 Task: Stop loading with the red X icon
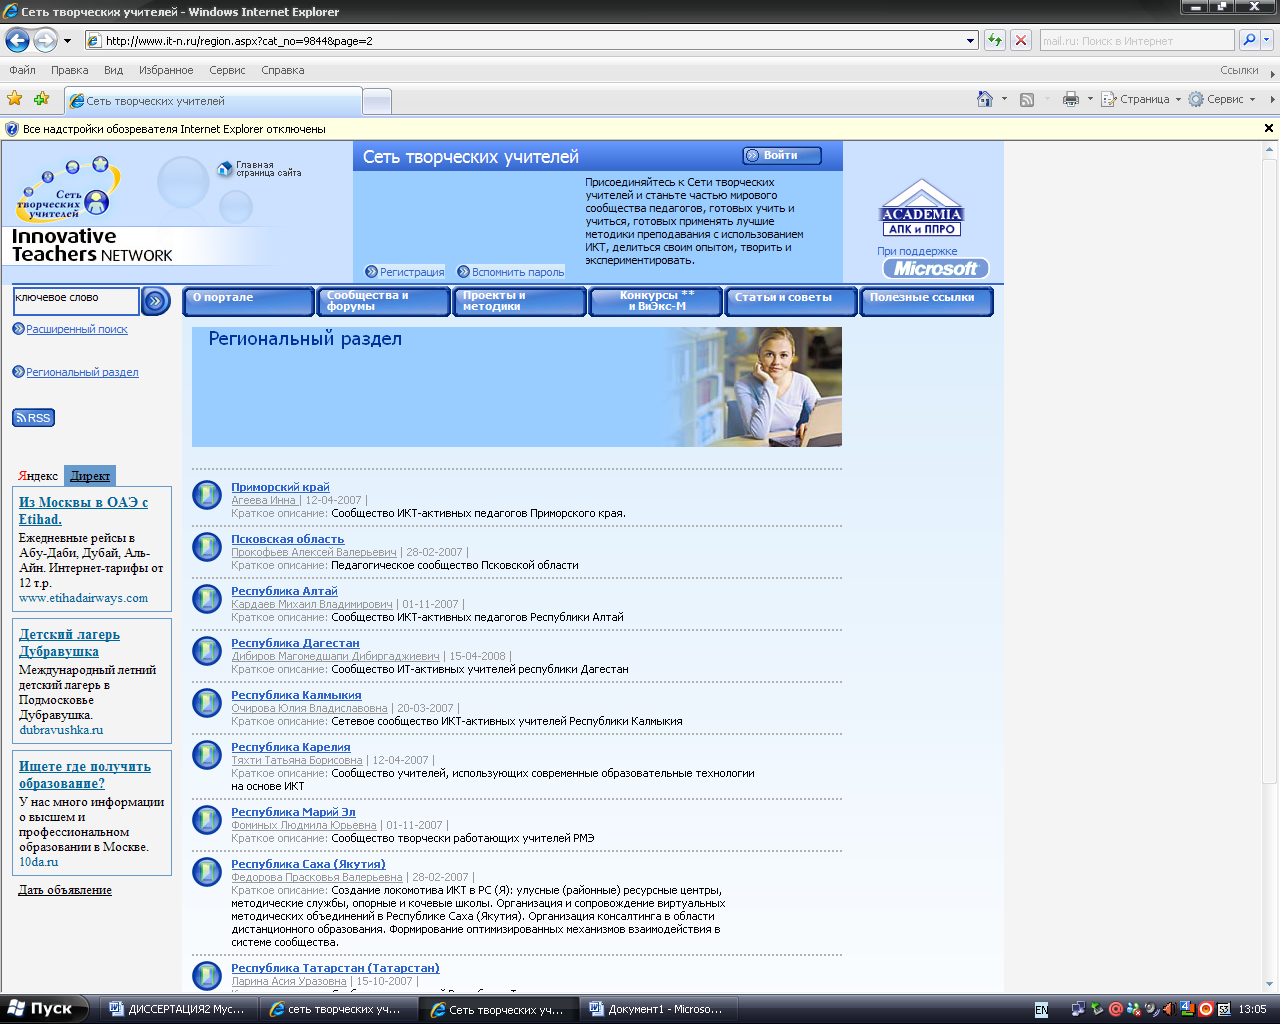pos(1021,40)
